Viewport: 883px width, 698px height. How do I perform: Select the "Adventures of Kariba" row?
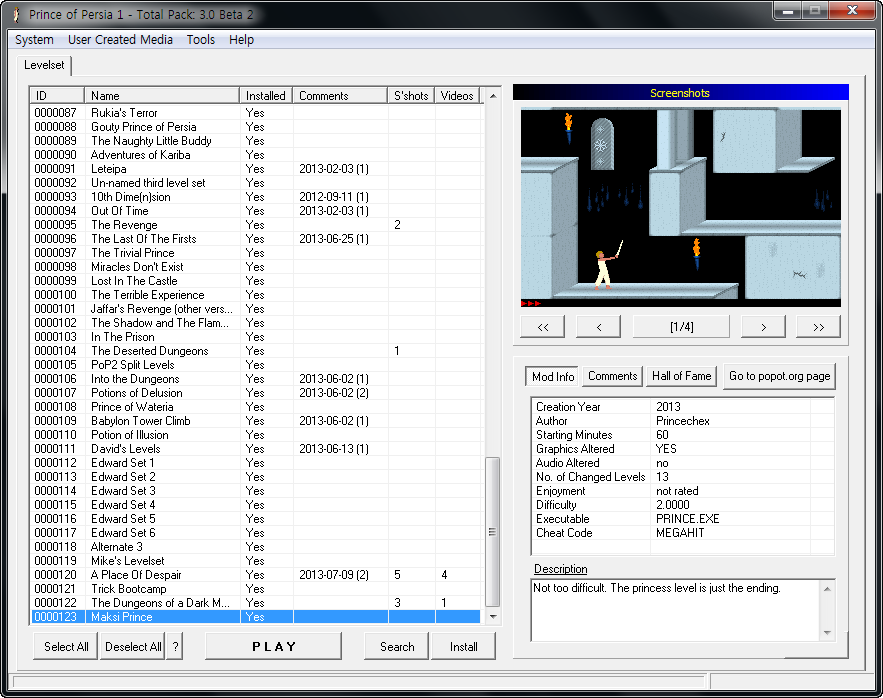coord(256,155)
